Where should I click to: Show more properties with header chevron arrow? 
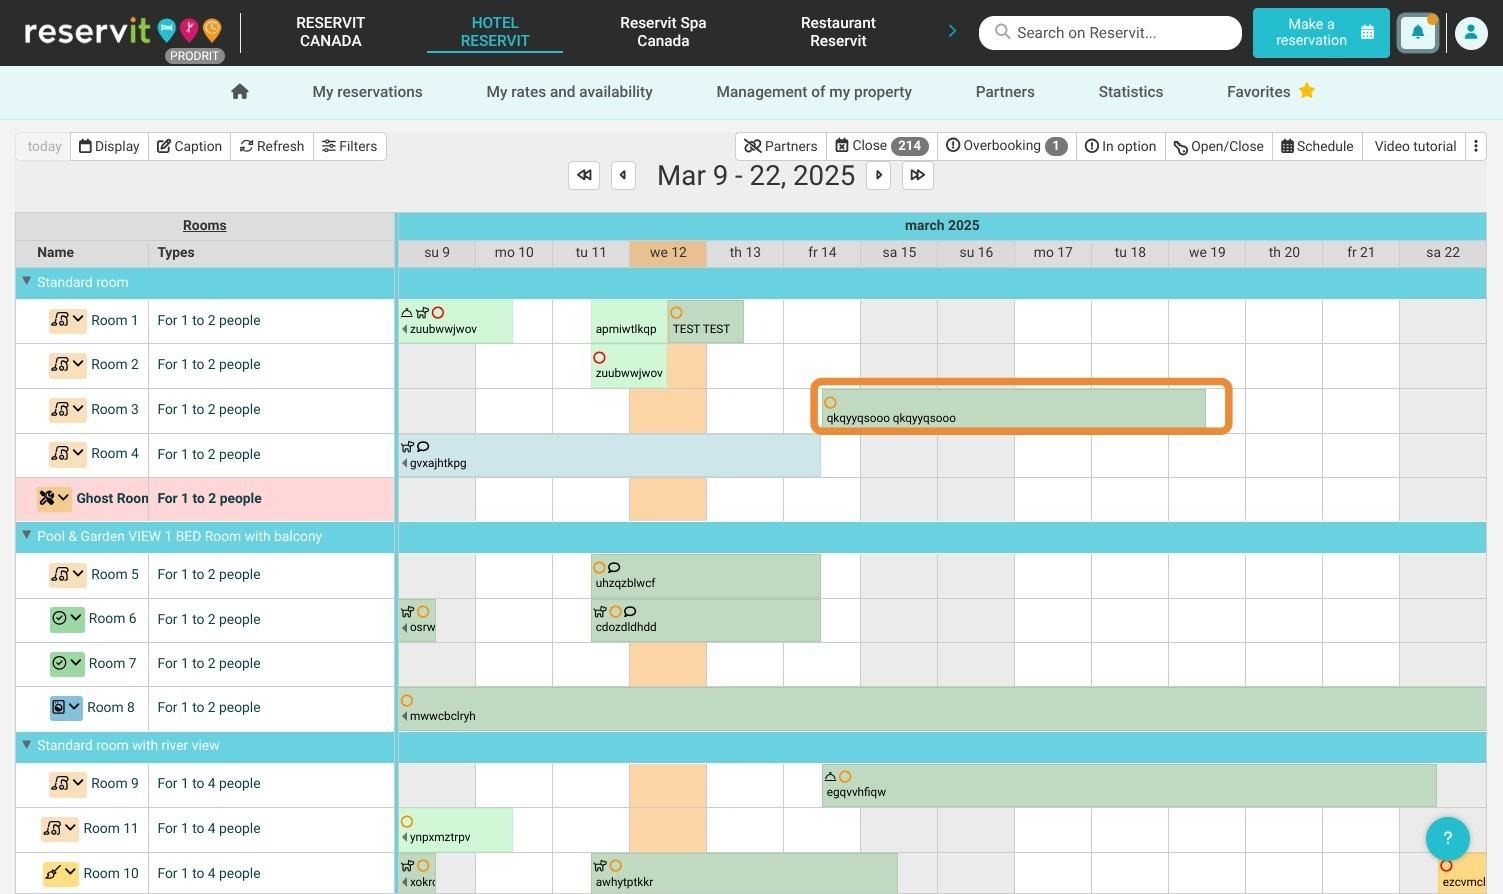[x=952, y=32]
